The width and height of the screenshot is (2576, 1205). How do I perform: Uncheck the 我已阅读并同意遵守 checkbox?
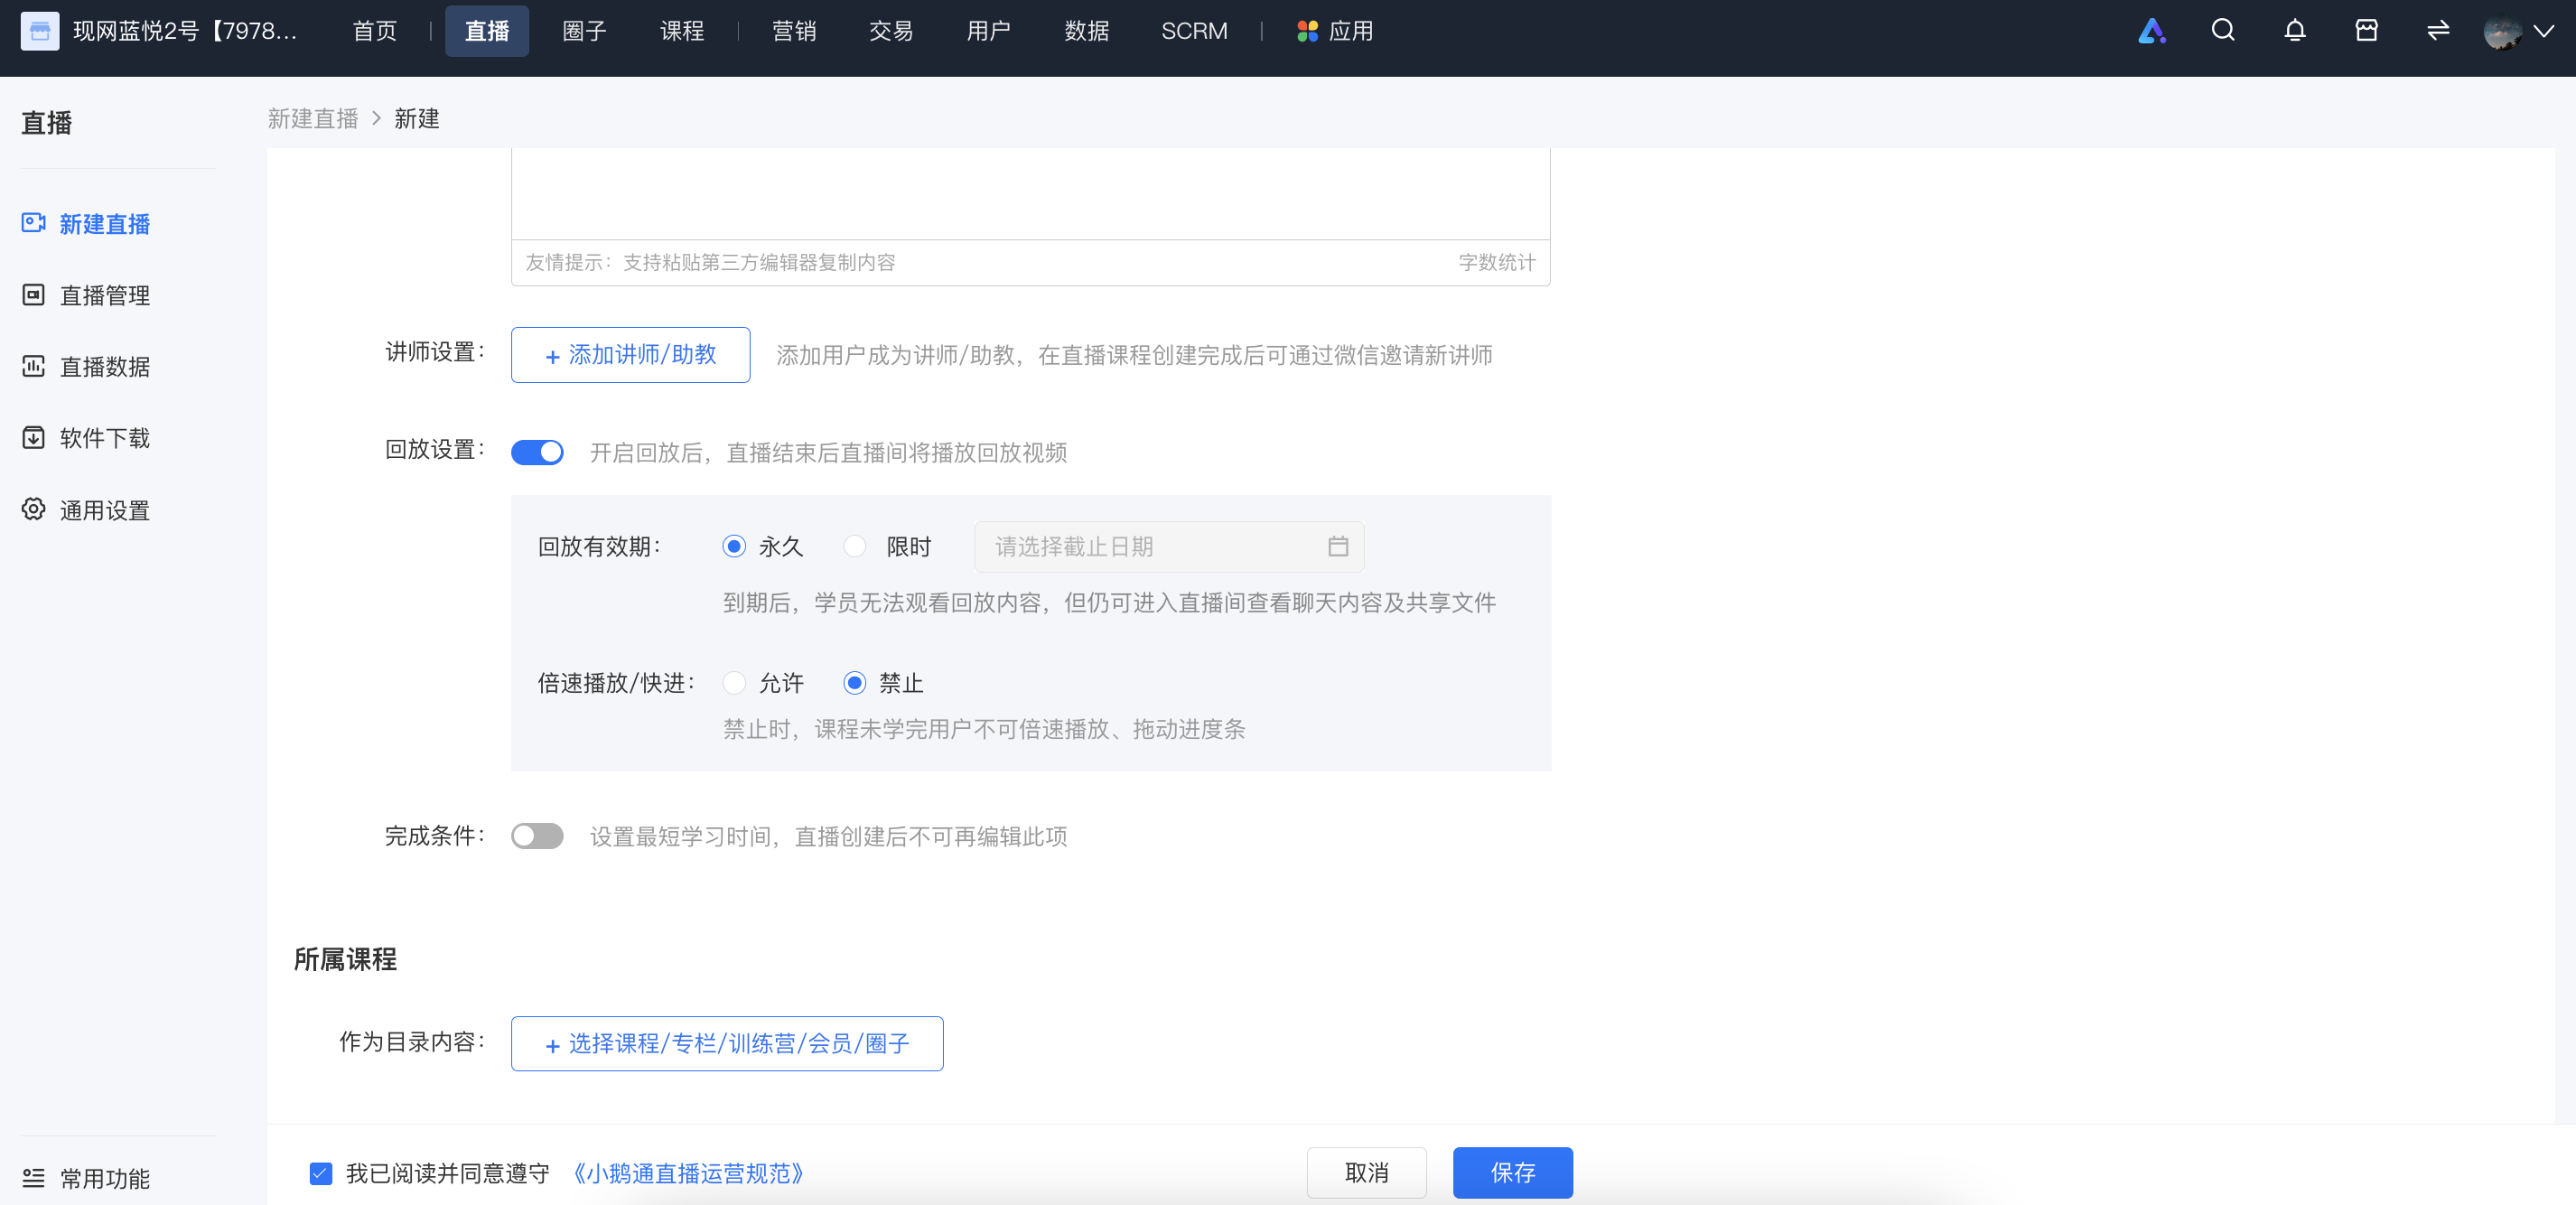[321, 1173]
